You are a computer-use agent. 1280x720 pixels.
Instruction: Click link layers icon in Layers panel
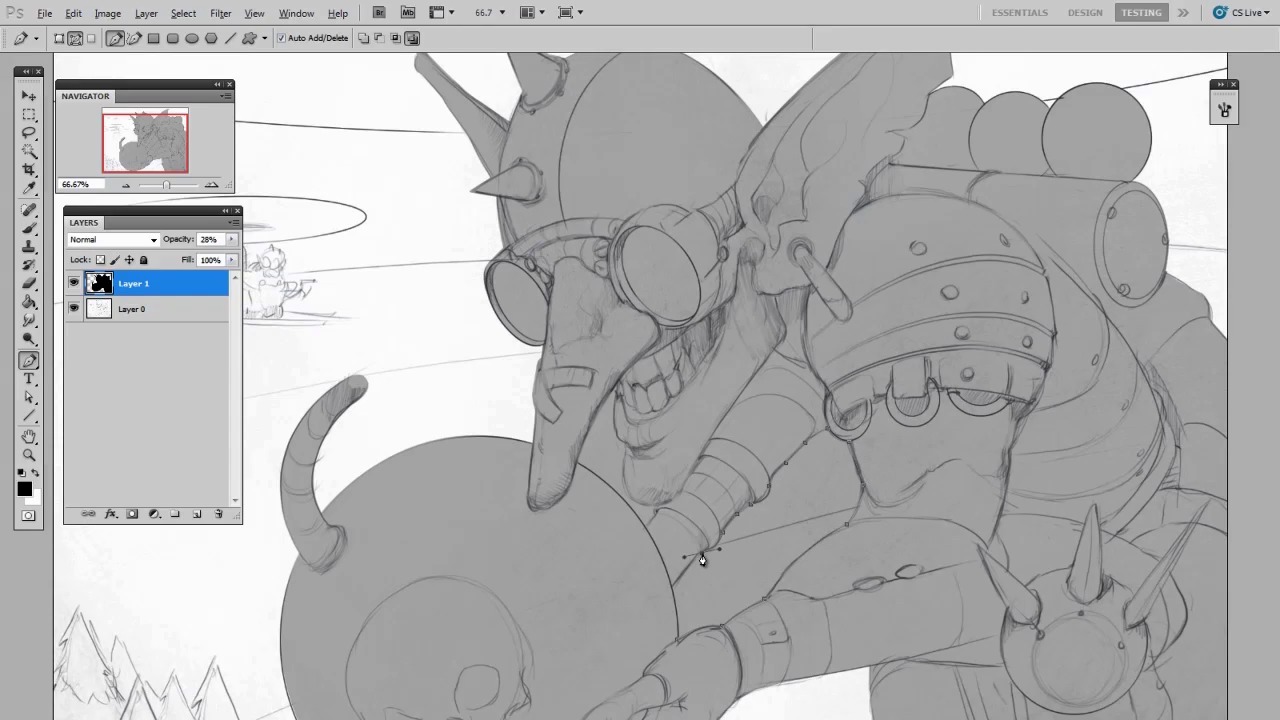pyautogui.click(x=89, y=514)
